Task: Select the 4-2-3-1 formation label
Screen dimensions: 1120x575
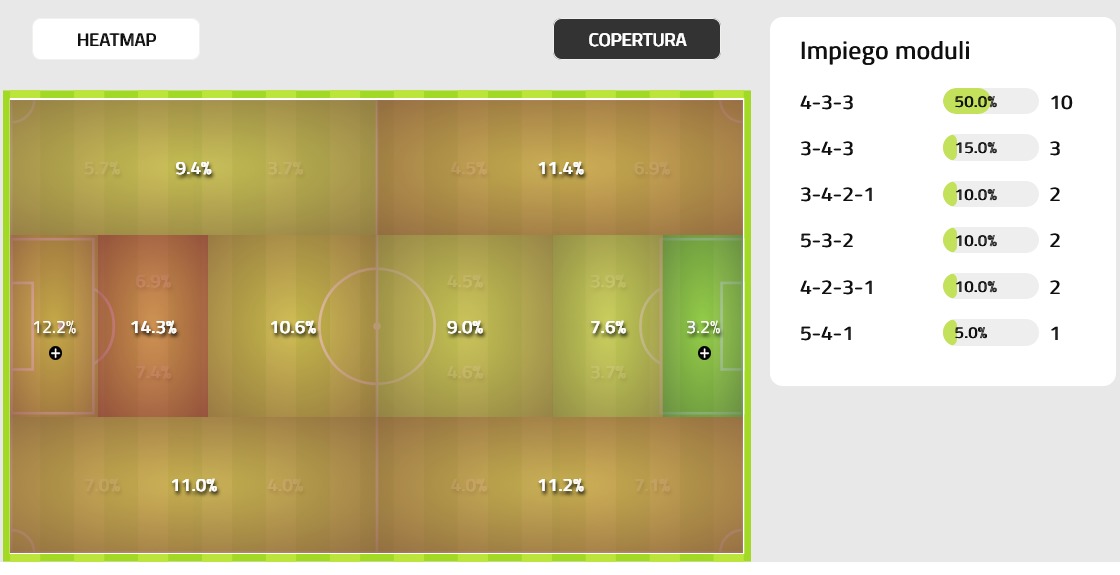Action: (x=837, y=287)
